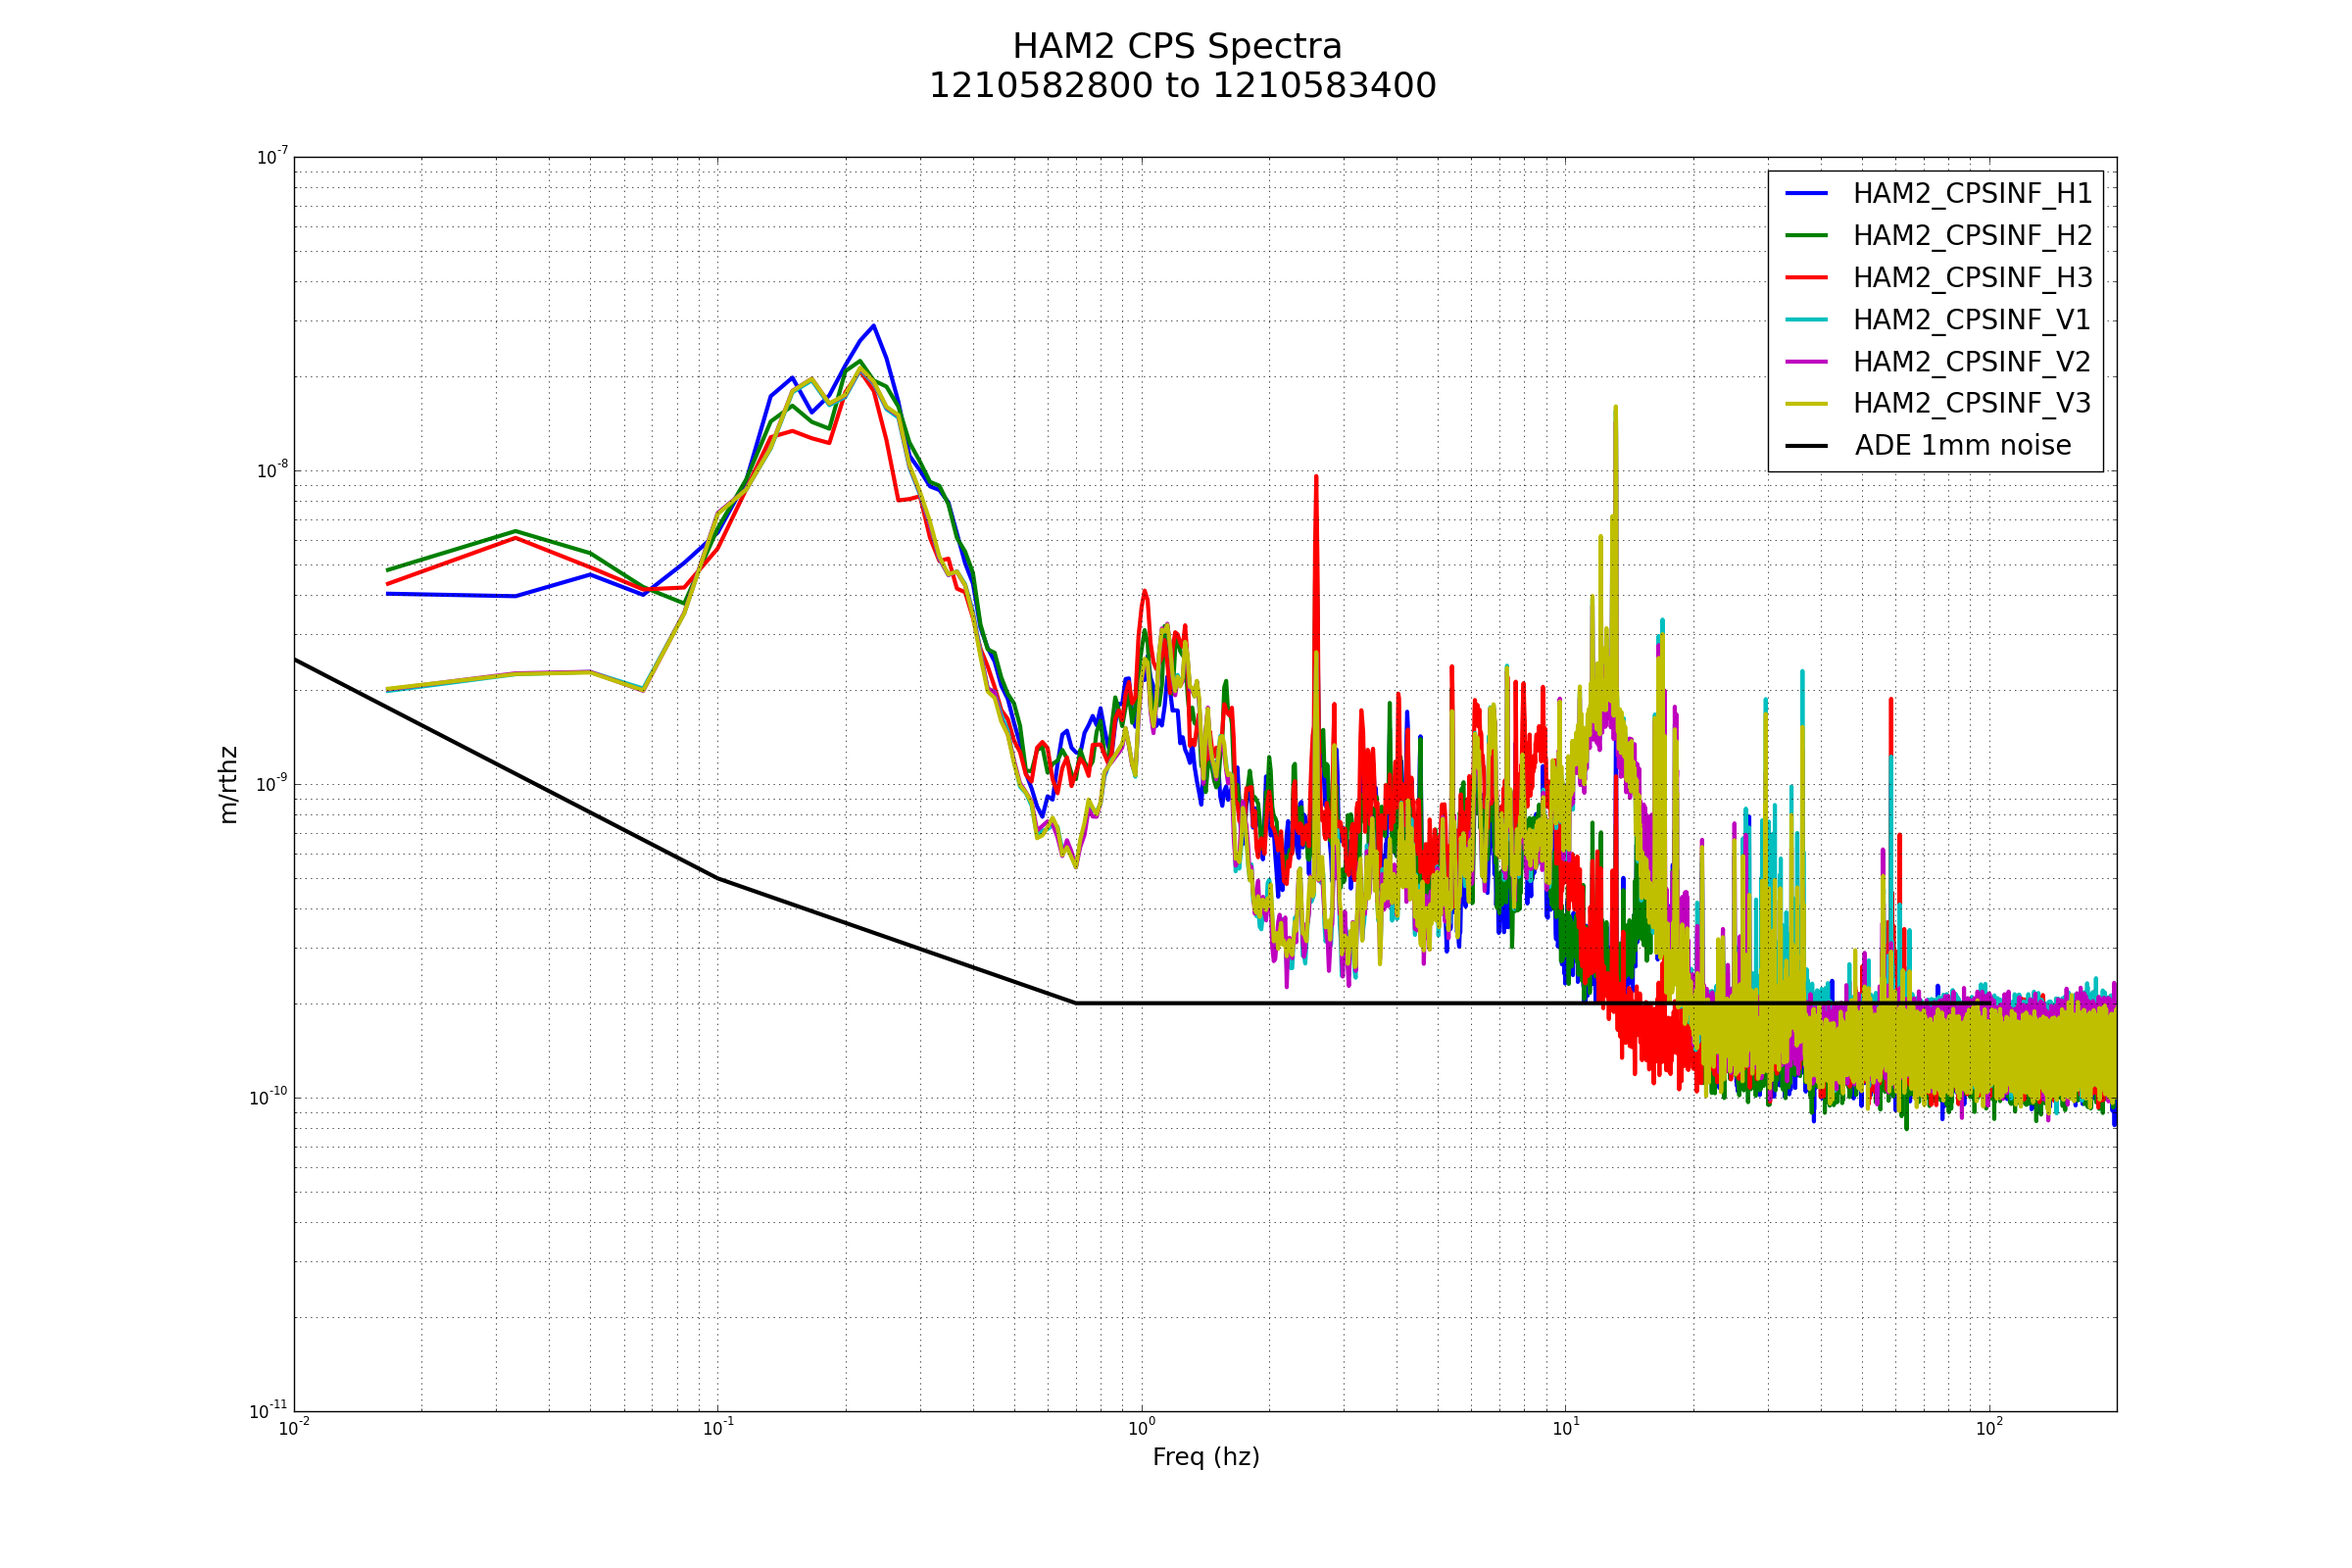
Task: Click the HAM2_CPSINF_H3 legend label
Action: tap(1972, 278)
